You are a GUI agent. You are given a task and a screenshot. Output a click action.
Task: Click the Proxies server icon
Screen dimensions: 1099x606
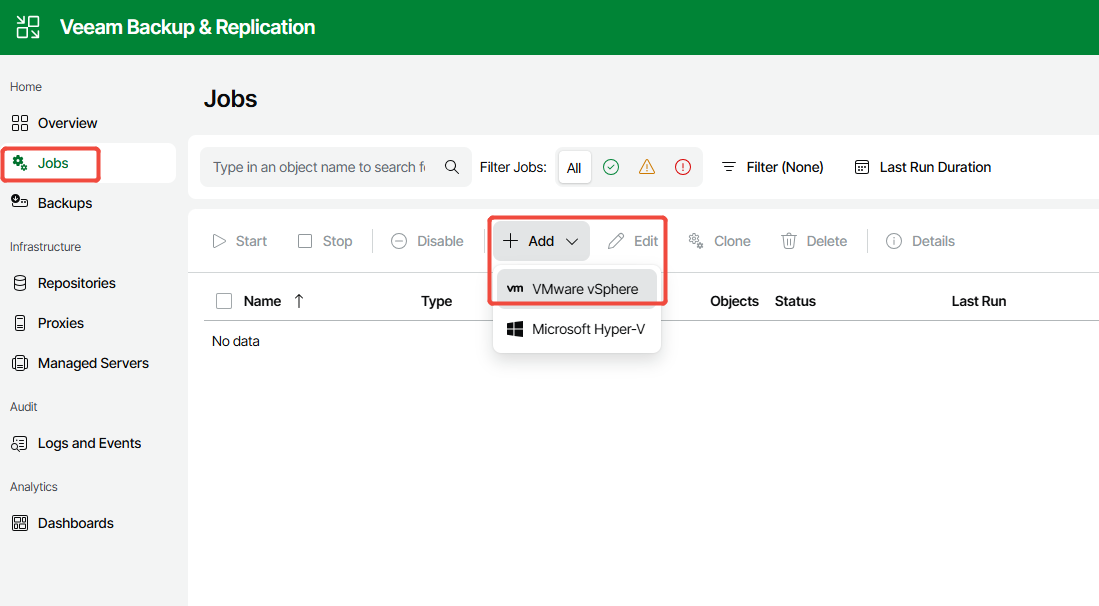(20, 323)
